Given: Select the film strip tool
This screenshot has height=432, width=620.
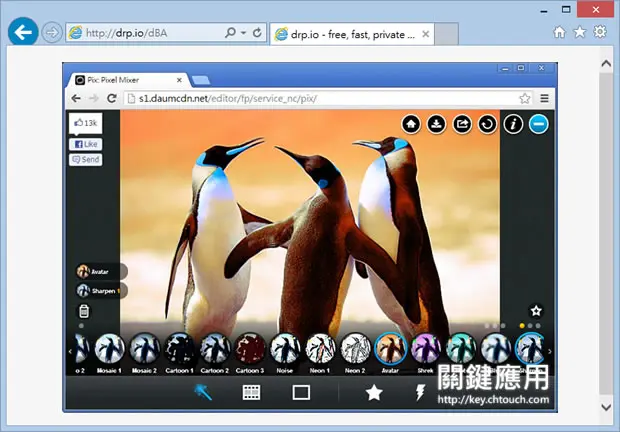Looking at the screenshot, I should 251,392.
